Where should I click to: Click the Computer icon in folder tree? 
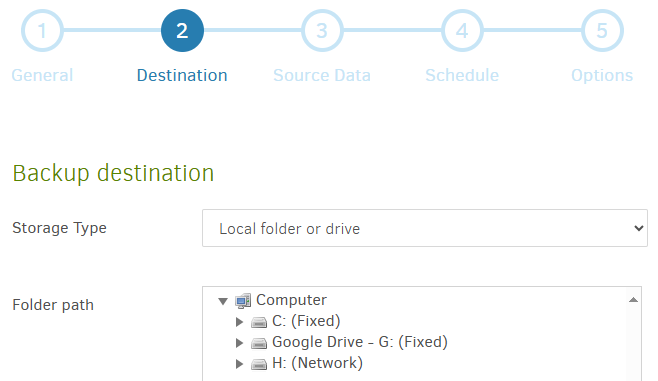point(243,300)
